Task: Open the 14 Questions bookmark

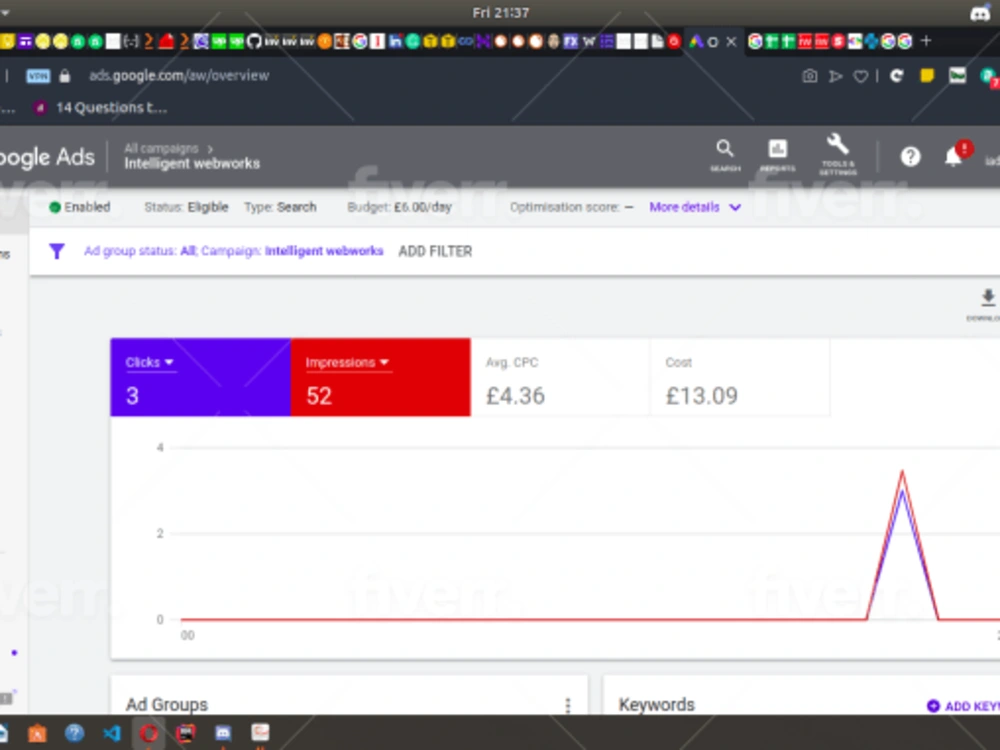Action: click(x=102, y=108)
